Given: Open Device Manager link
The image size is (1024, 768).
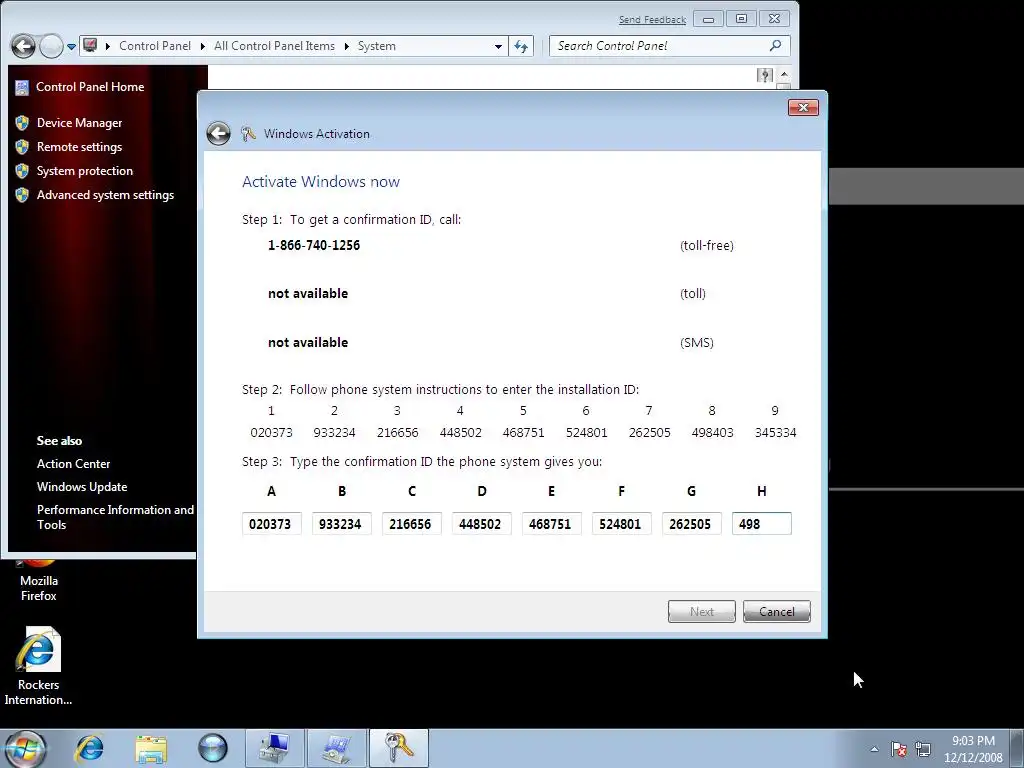Looking at the screenshot, I should click(80, 123).
